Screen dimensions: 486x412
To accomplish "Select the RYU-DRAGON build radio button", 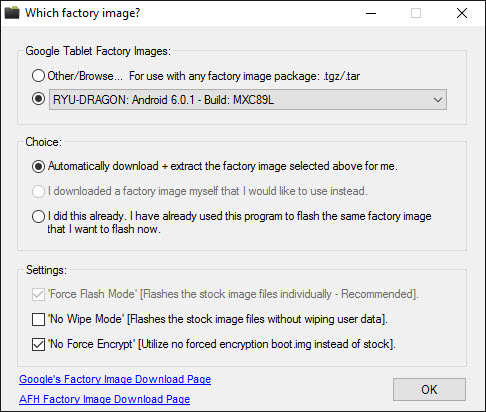I will click(x=38, y=99).
